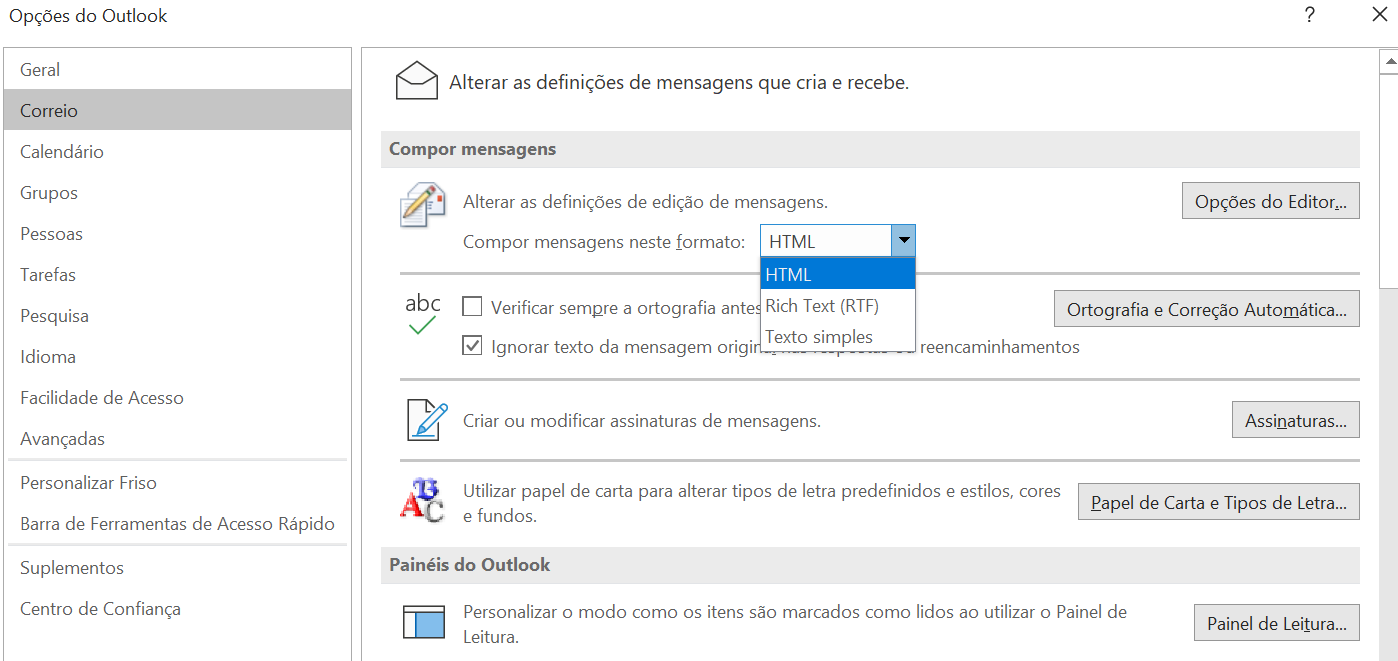The height and width of the screenshot is (661, 1398).
Task: Select the Correio category
Action: pos(177,110)
